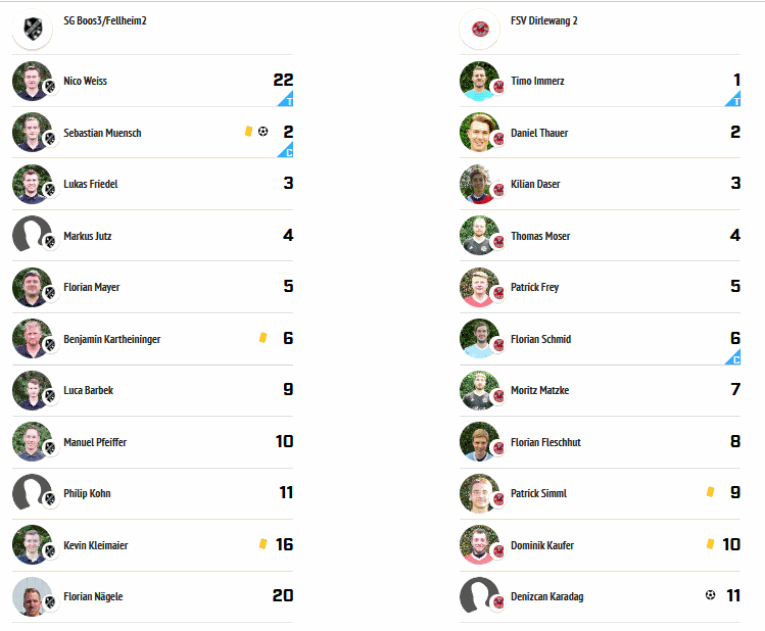This screenshot has height=631, width=765.
Task: Click Dominik Kaufer's yellow card icon
Action: (710, 543)
